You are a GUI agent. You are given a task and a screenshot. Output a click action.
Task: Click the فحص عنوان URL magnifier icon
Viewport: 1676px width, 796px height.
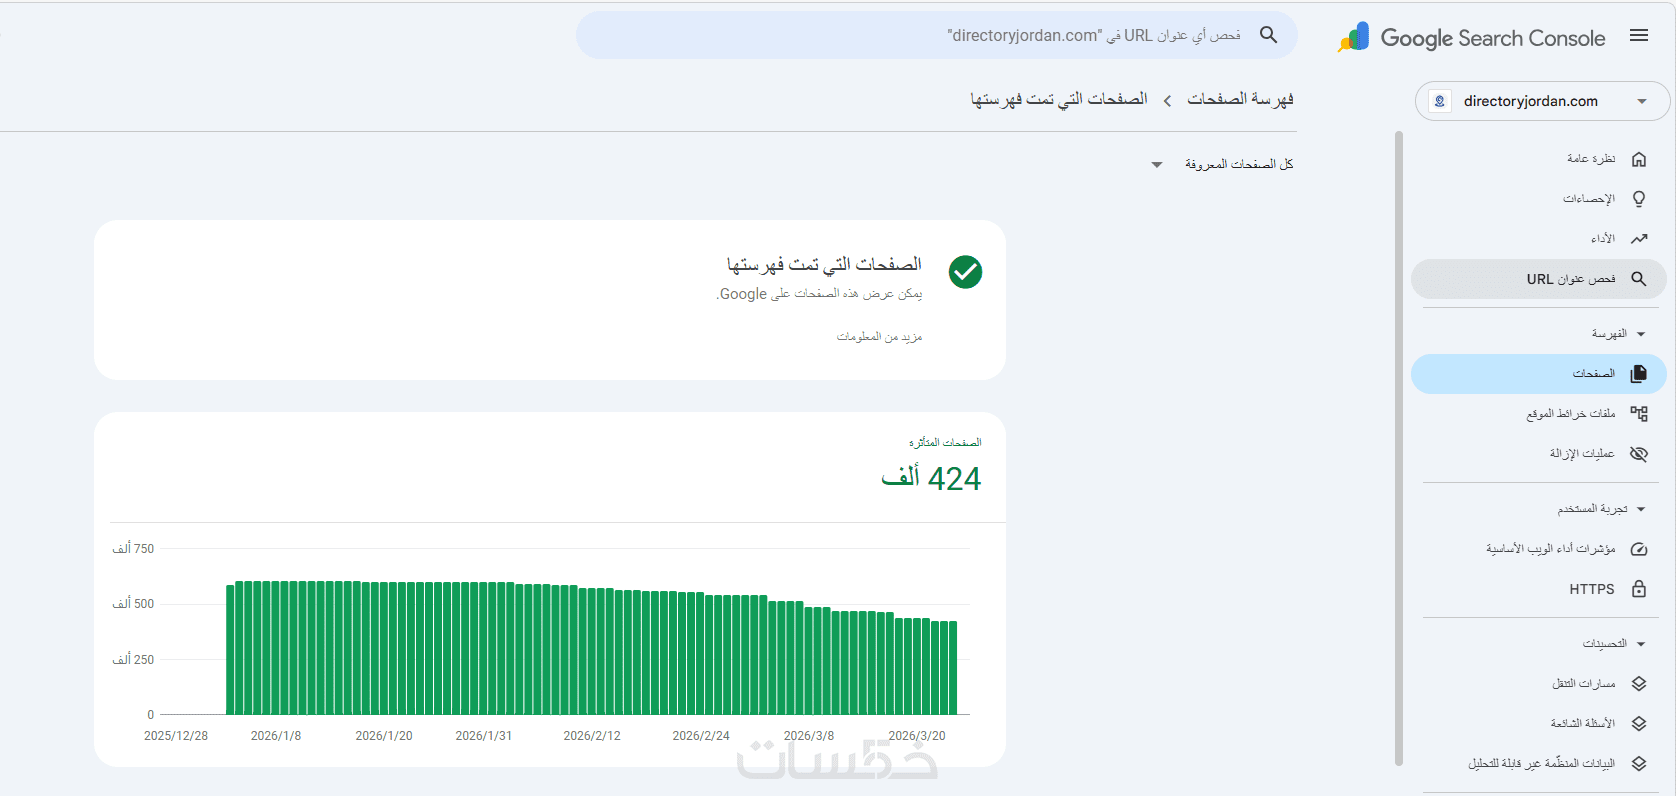pyautogui.click(x=1638, y=279)
